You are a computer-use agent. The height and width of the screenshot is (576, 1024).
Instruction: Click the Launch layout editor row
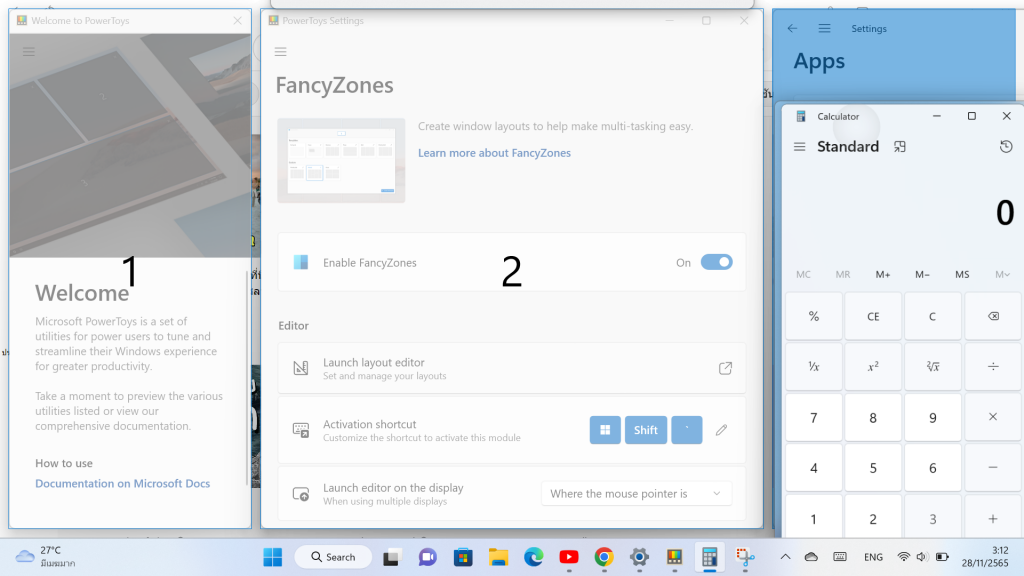coord(511,368)
